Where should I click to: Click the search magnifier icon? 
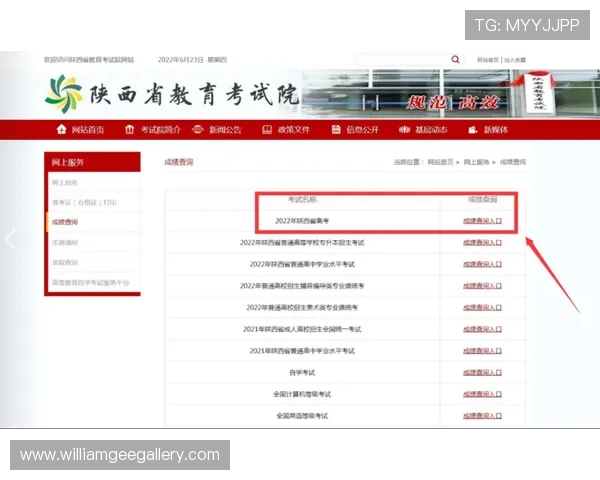pyautogui.click(x=455, y=59)
